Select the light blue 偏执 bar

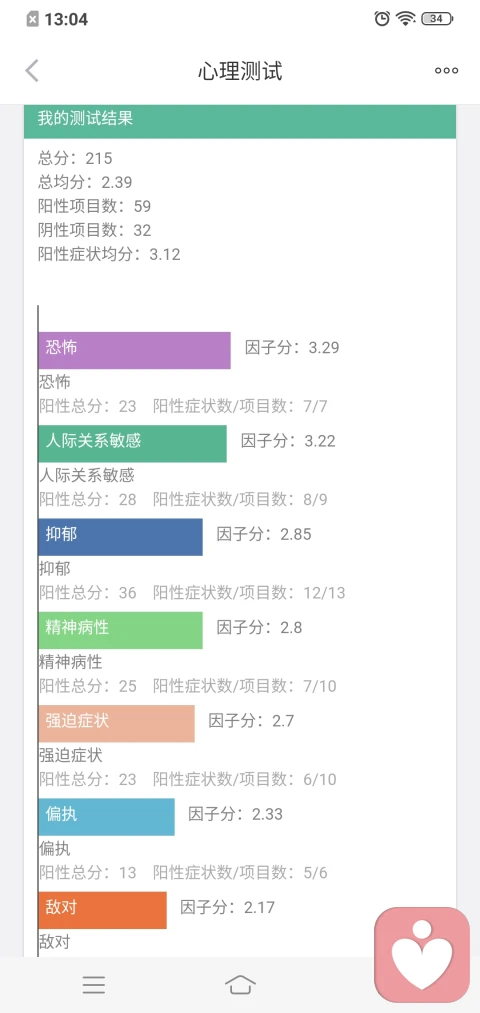(107, 817)
